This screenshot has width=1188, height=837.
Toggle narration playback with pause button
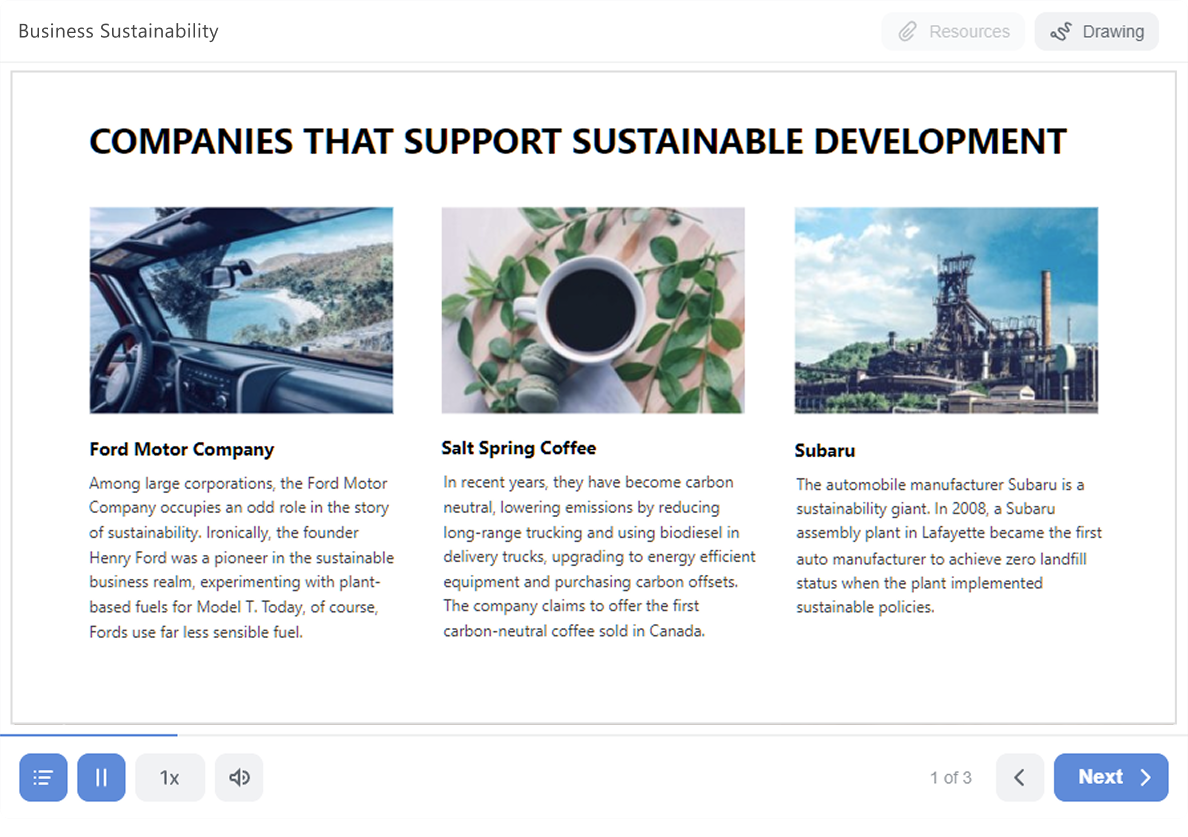[x=101, y=777]
